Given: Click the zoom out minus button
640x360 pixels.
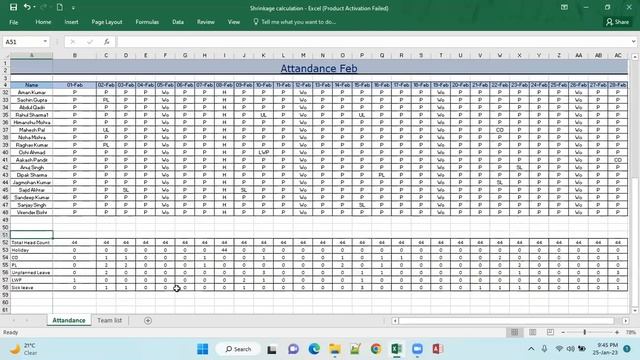Looking at the screenshot, I should [563, 332].
